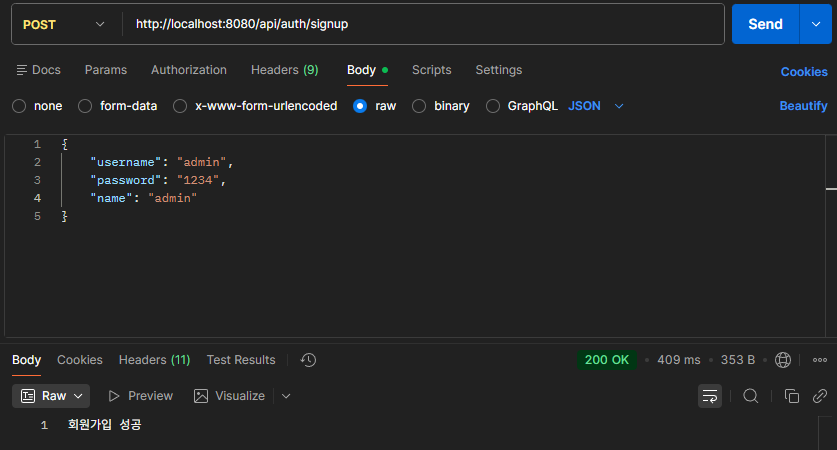Open the Settings tab
This screenshot has width=837, height=450.
click(x=499, y=70)
